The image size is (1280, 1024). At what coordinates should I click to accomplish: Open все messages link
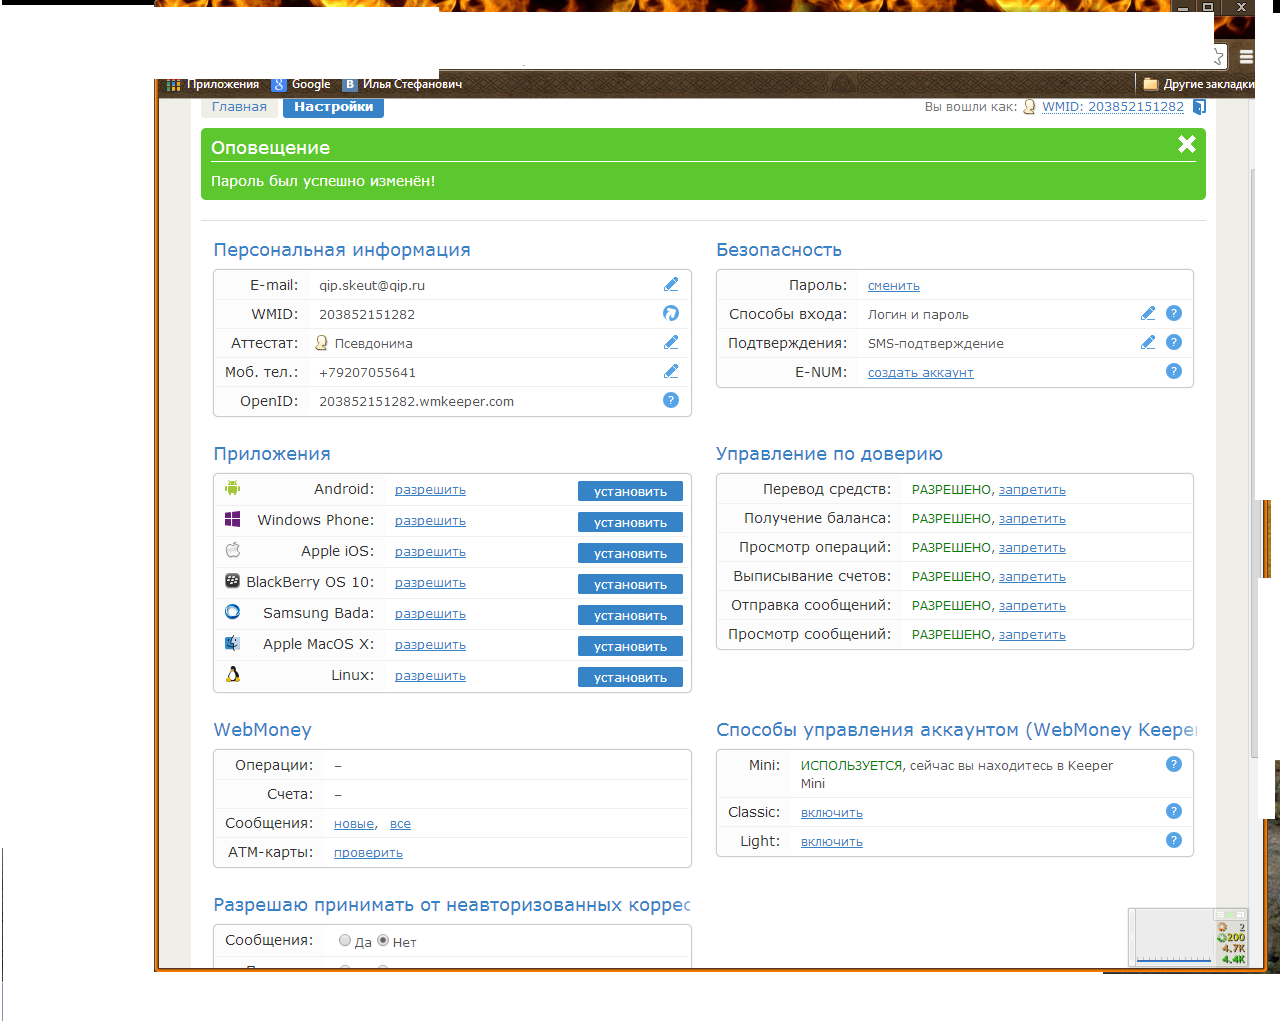tap(400, 824)
